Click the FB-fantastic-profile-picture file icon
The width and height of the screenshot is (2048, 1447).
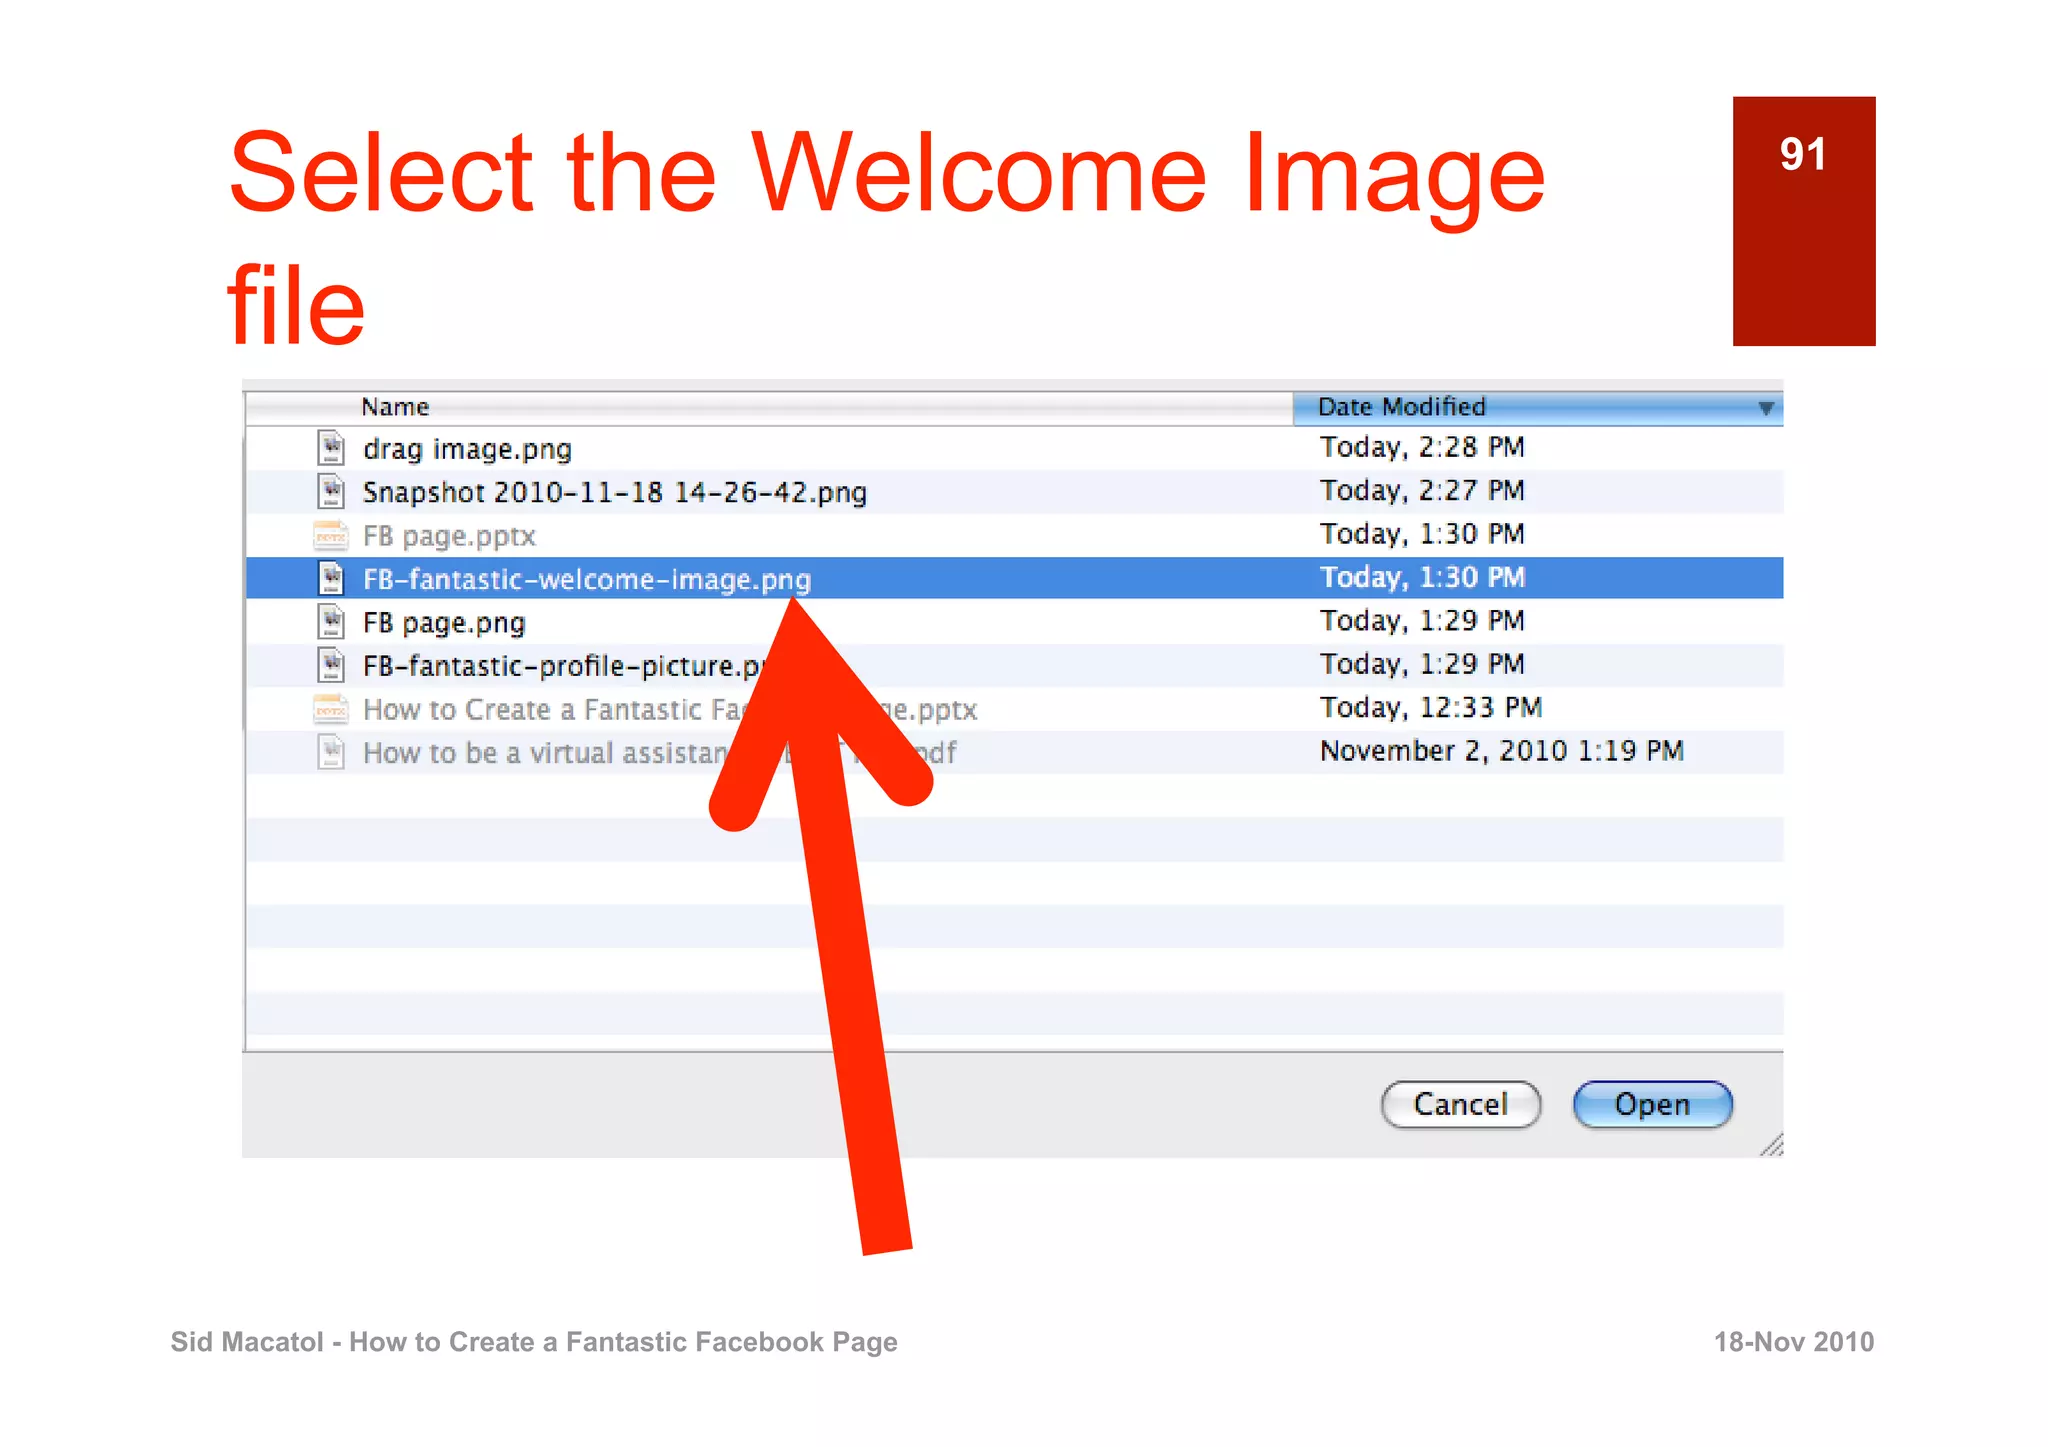(331, 665)
